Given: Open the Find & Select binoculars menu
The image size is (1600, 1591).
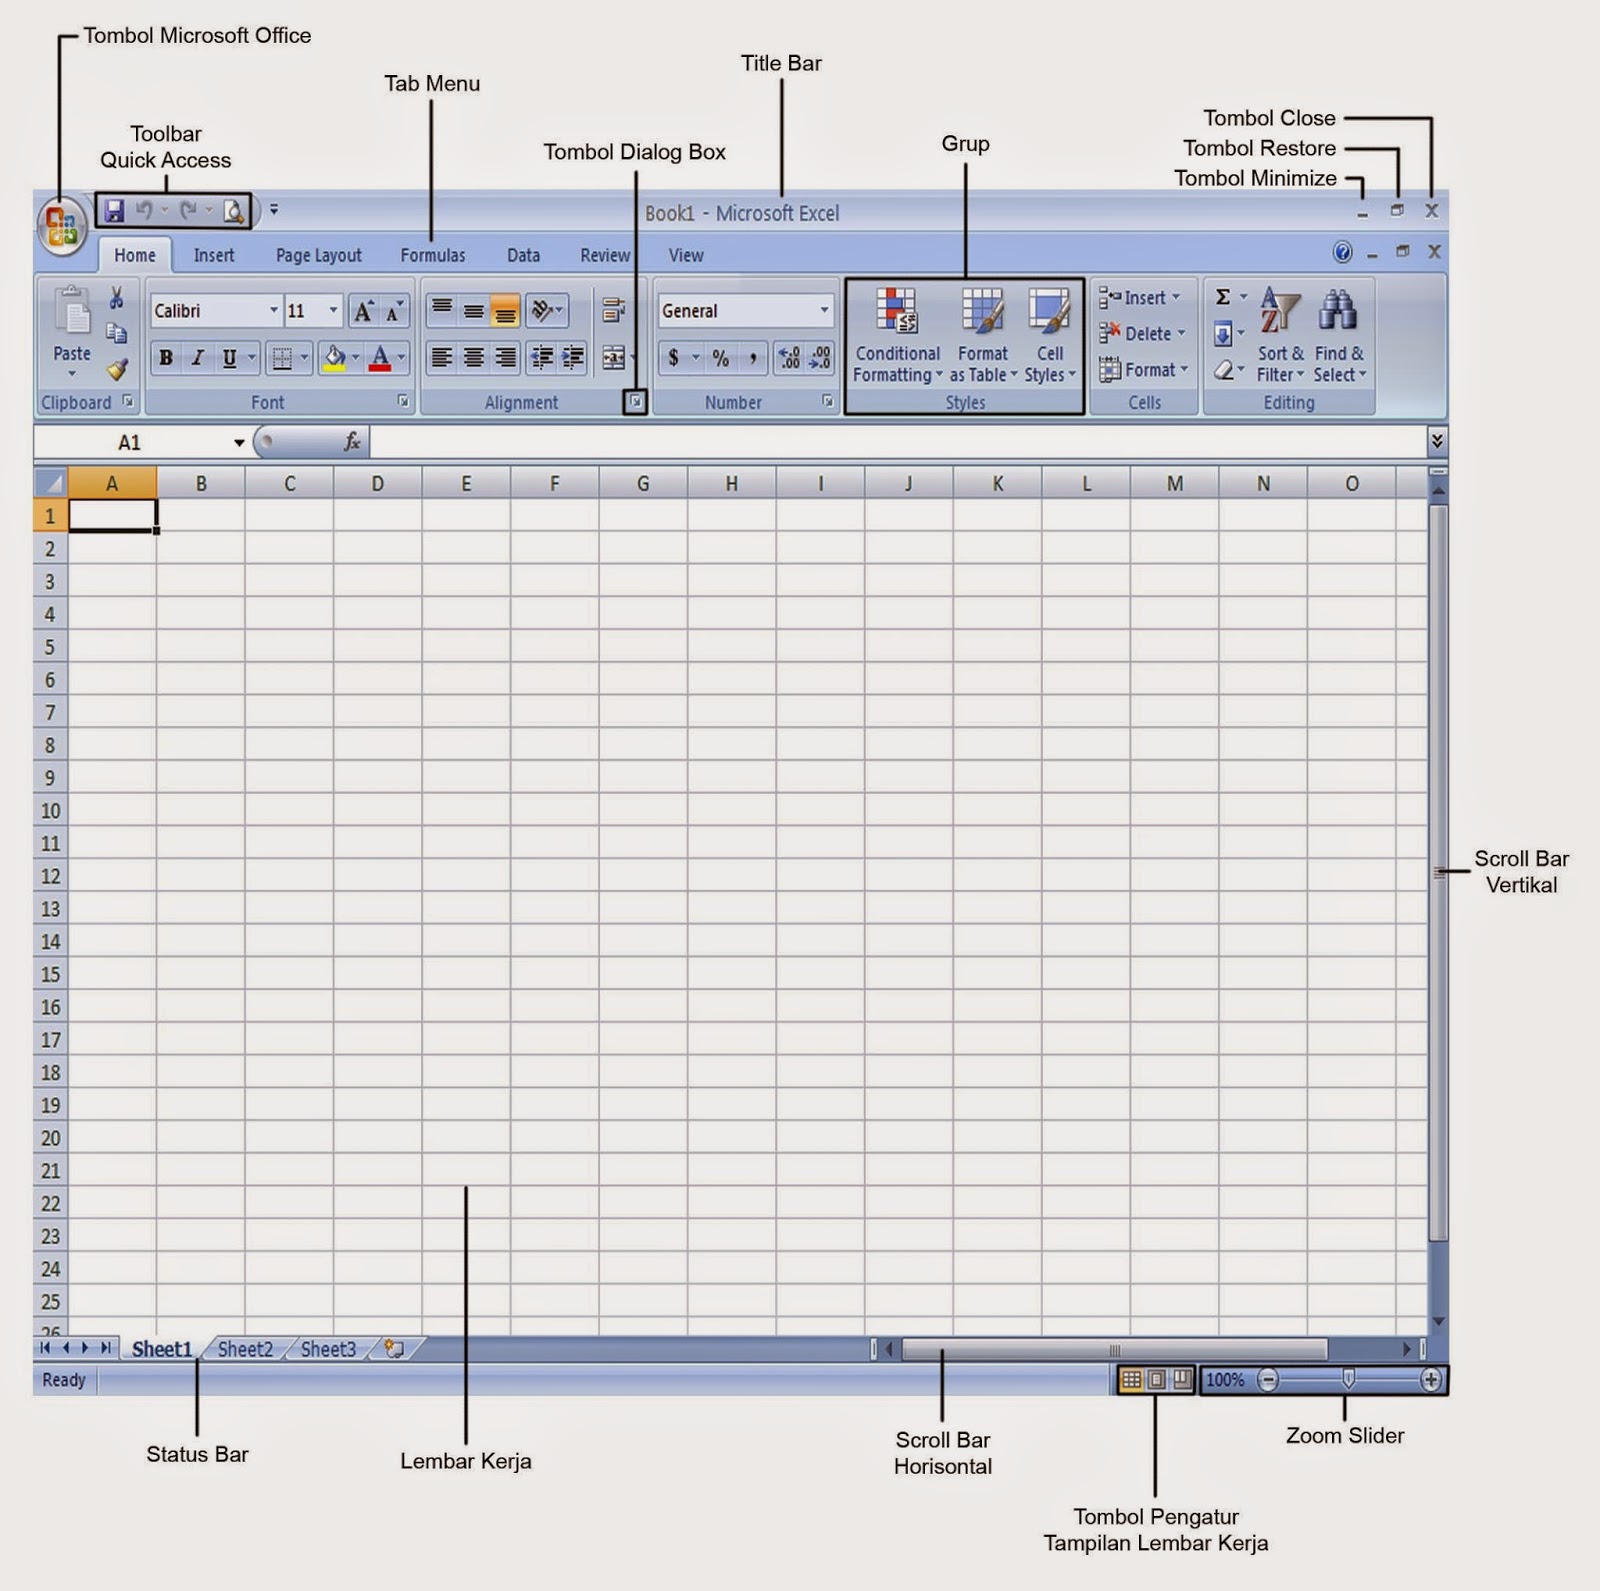Looking at the screenshot, I should (x=1339, y=335).
